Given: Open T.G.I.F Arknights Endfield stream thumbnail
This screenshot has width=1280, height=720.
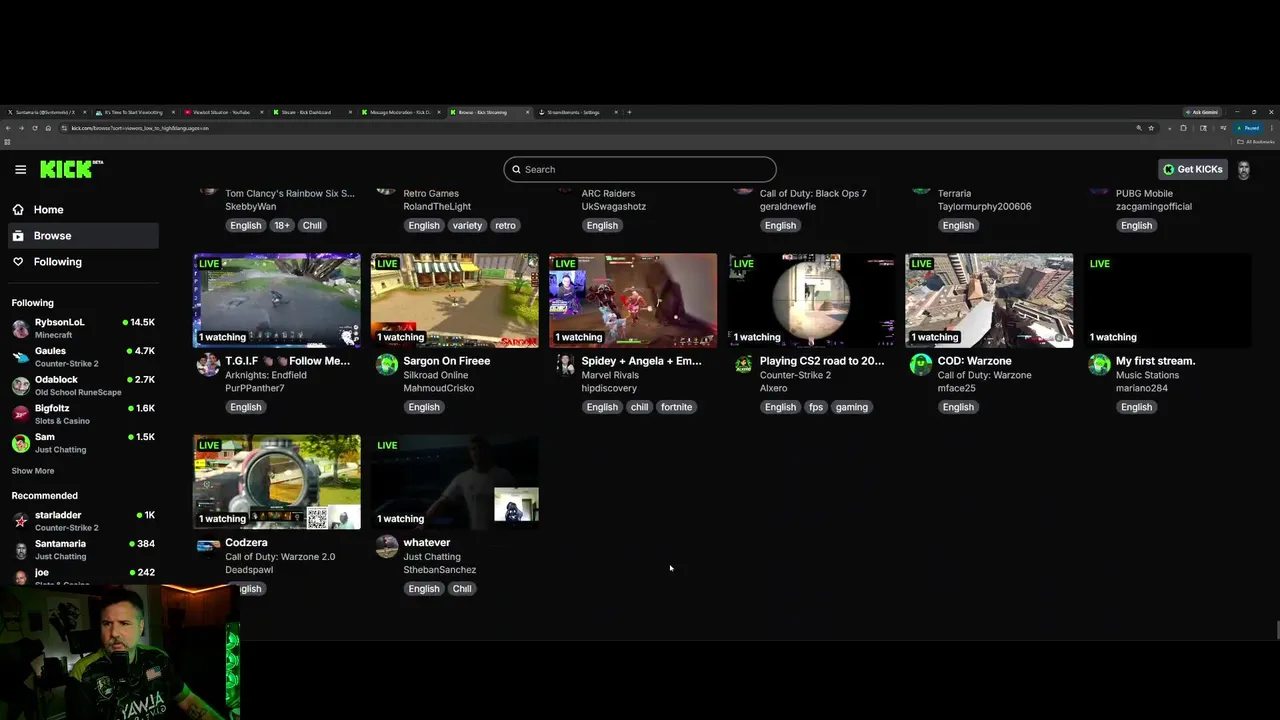Looking at the screenshot, I should click(x=277, y=300).
